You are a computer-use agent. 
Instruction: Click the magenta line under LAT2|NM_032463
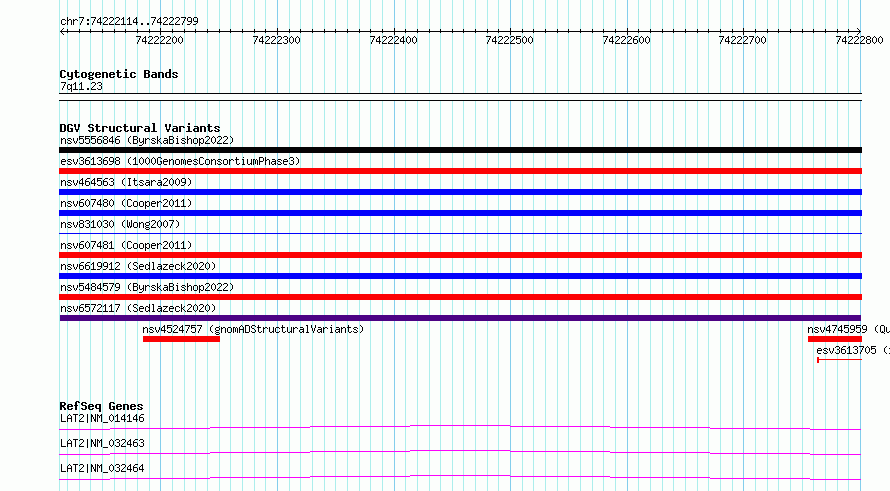click(x=460, y=452)
